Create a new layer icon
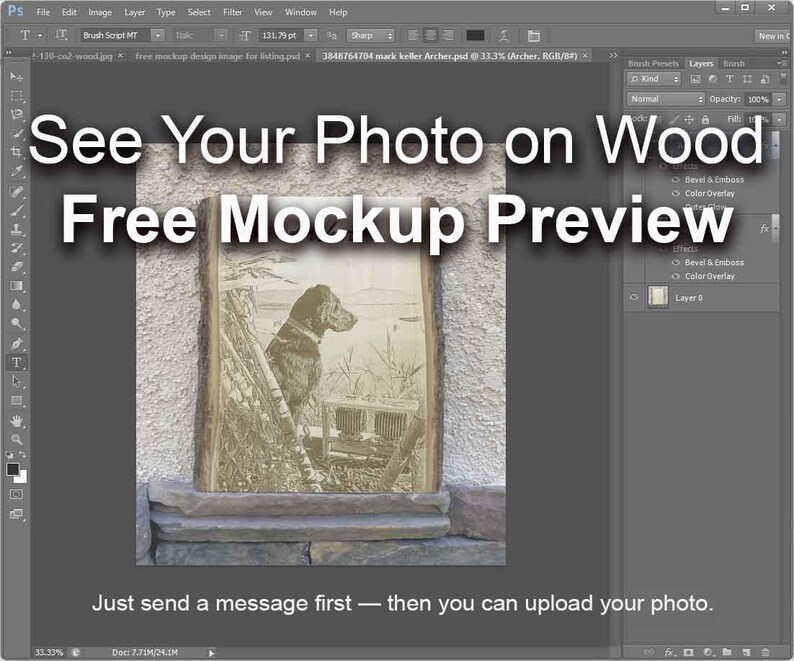Screen dimensions: 794x661 pyautogui.click(x=746, y=652)
